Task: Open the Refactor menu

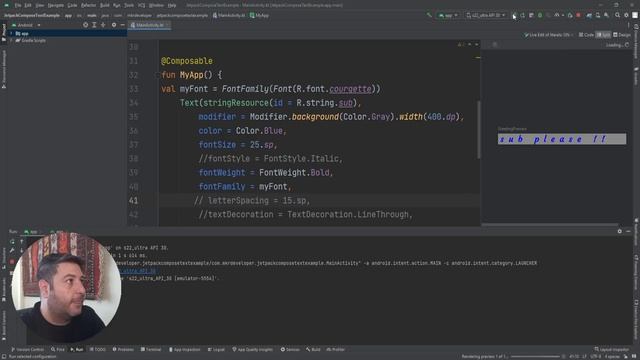Action: [88, 5]
